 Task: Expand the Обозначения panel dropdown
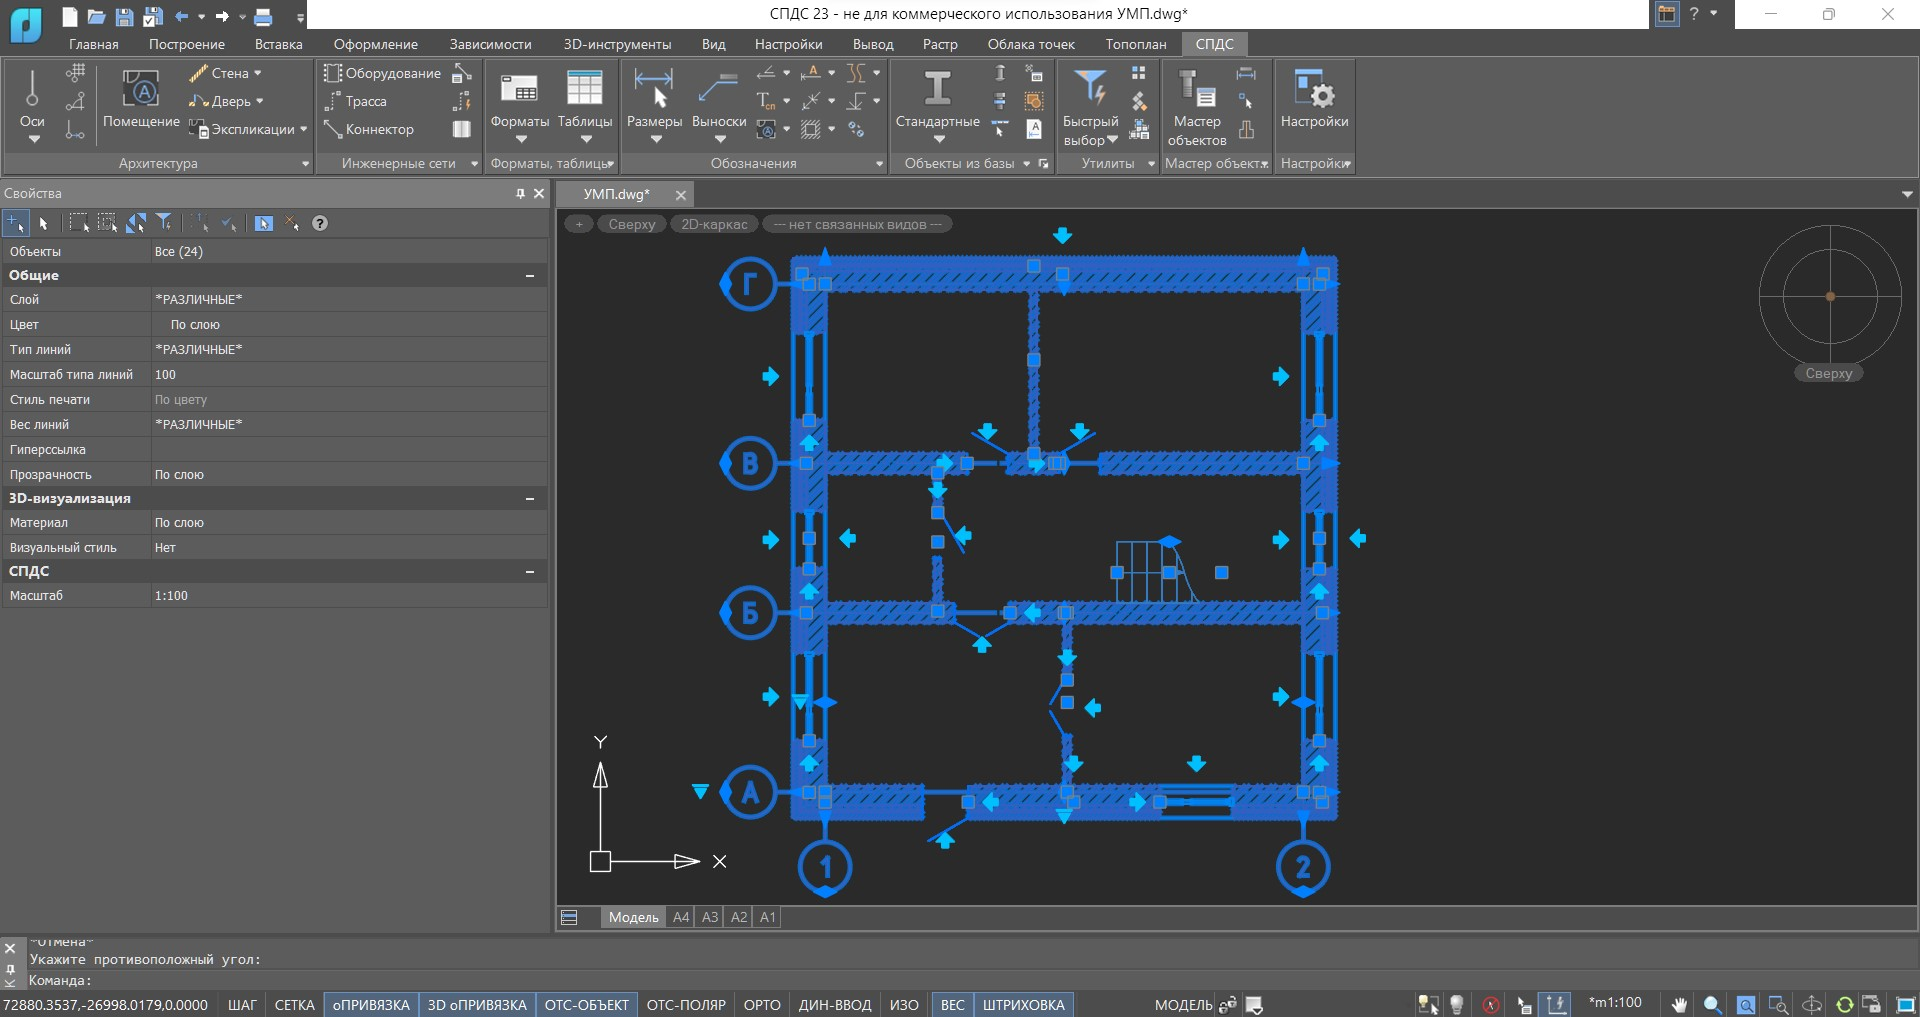(x=879, y=163)
